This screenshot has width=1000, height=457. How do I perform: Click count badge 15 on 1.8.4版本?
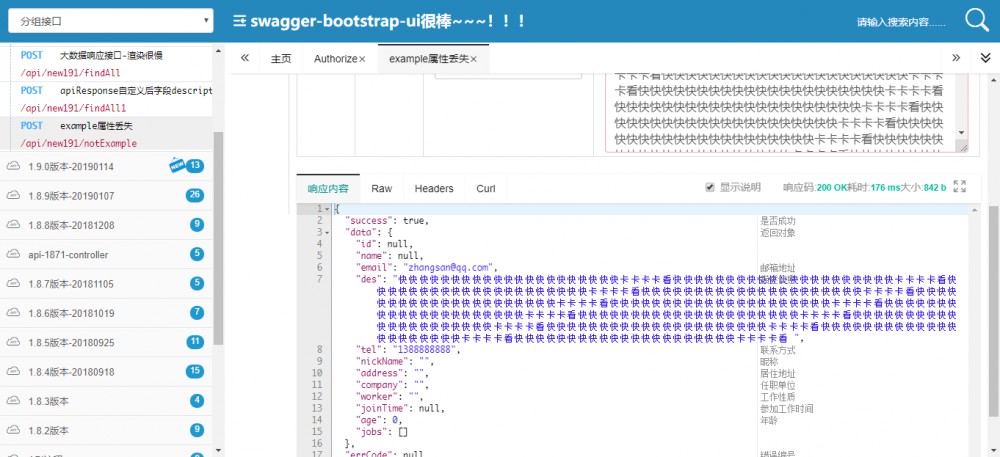pyautogui.click(x=195, y=371)
